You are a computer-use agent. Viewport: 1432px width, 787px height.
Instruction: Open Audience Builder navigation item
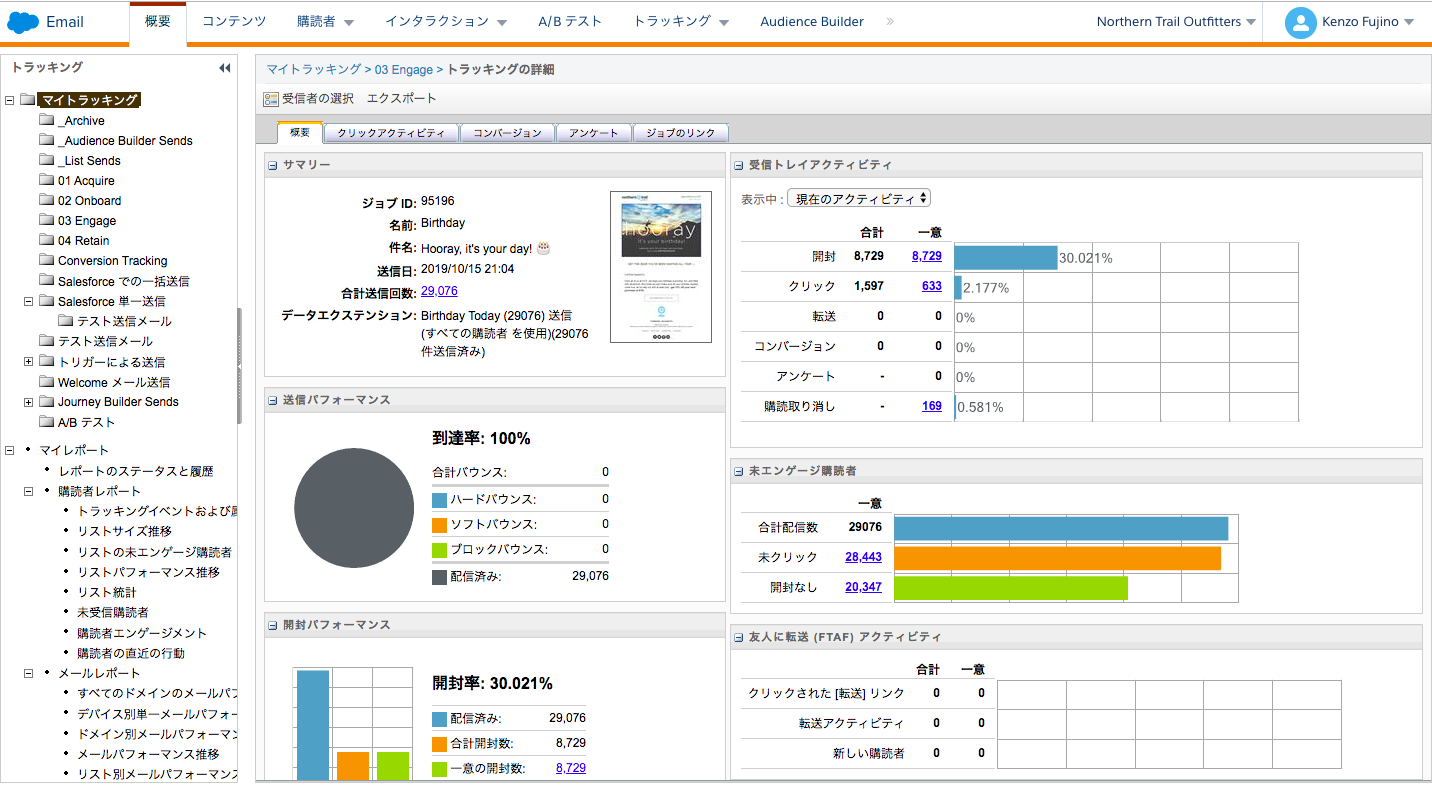point(812,21)
